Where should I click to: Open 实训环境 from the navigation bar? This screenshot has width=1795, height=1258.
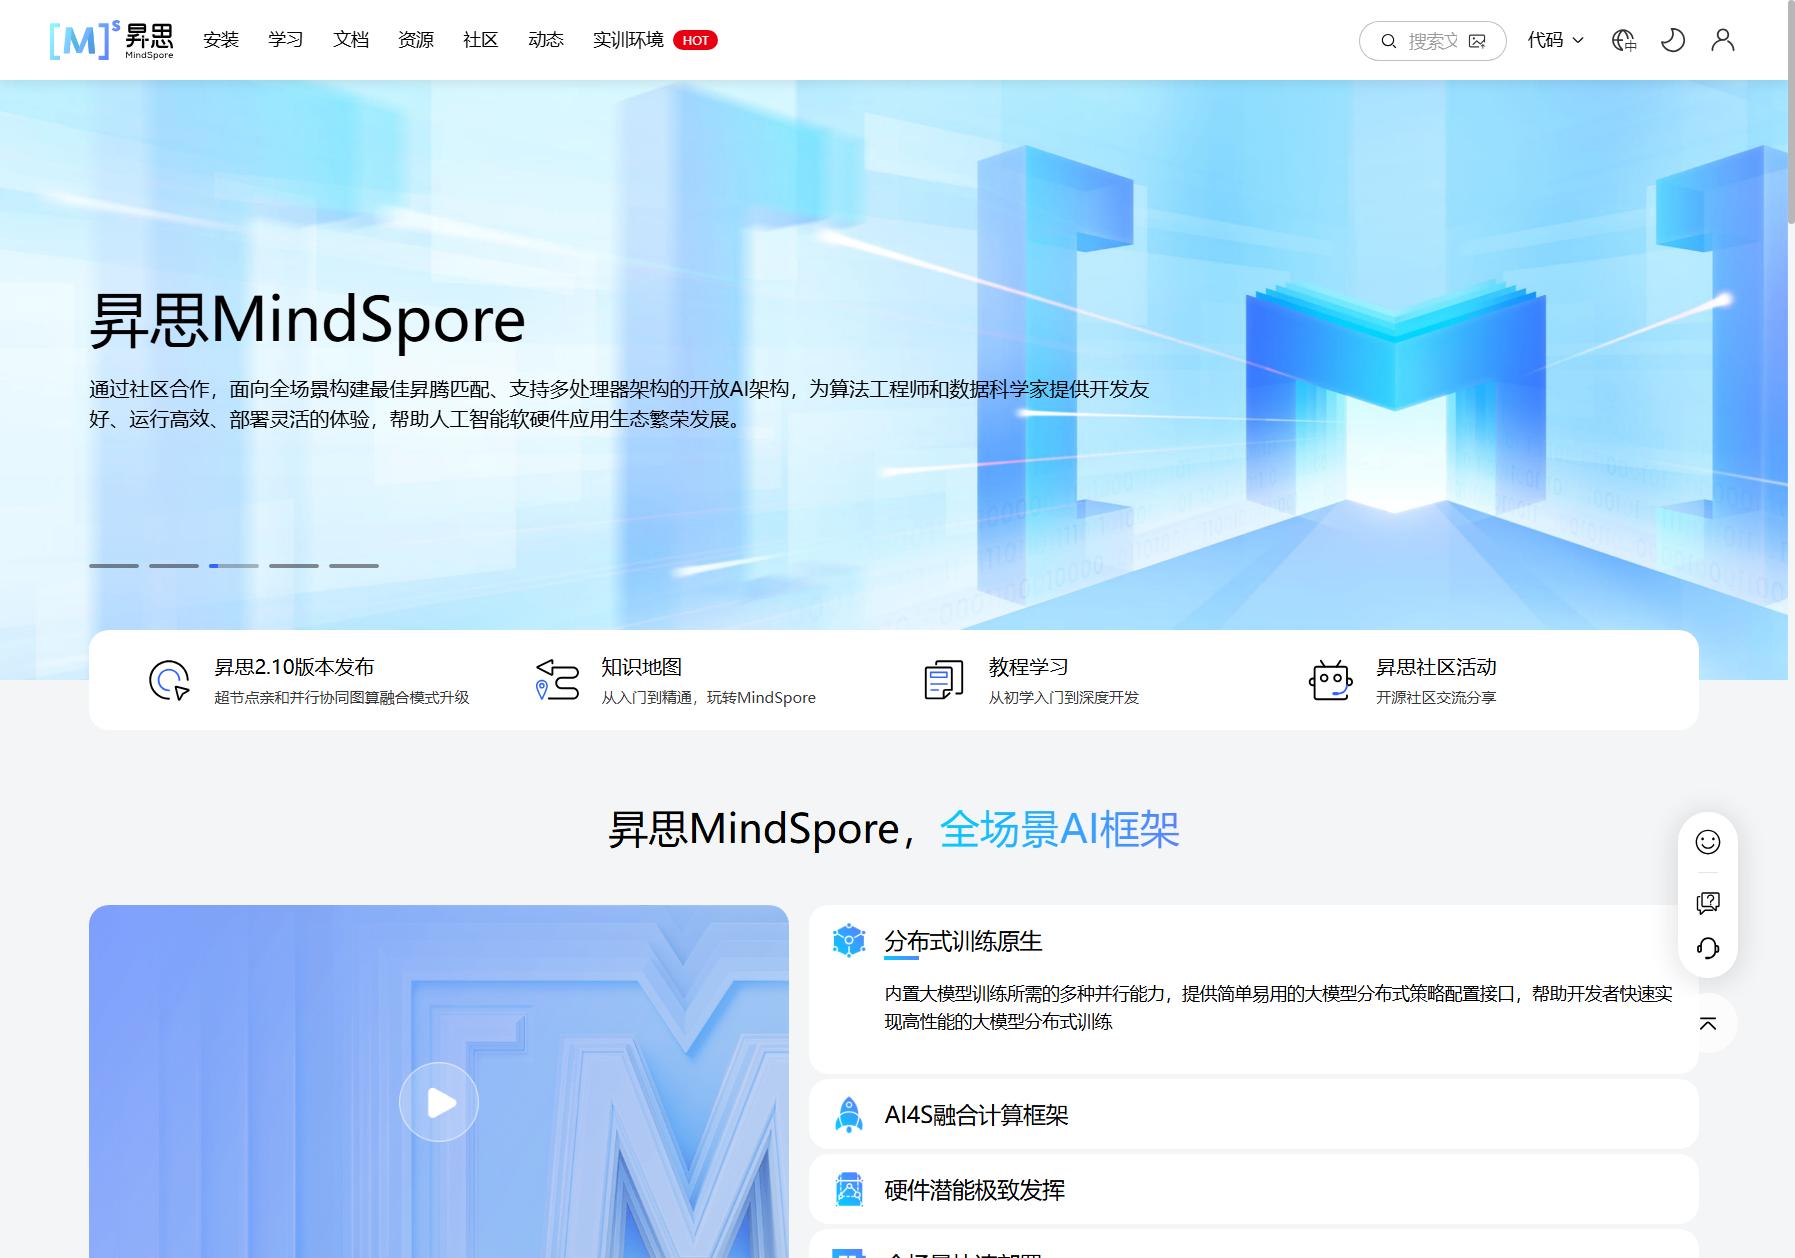tap(655, 40)
